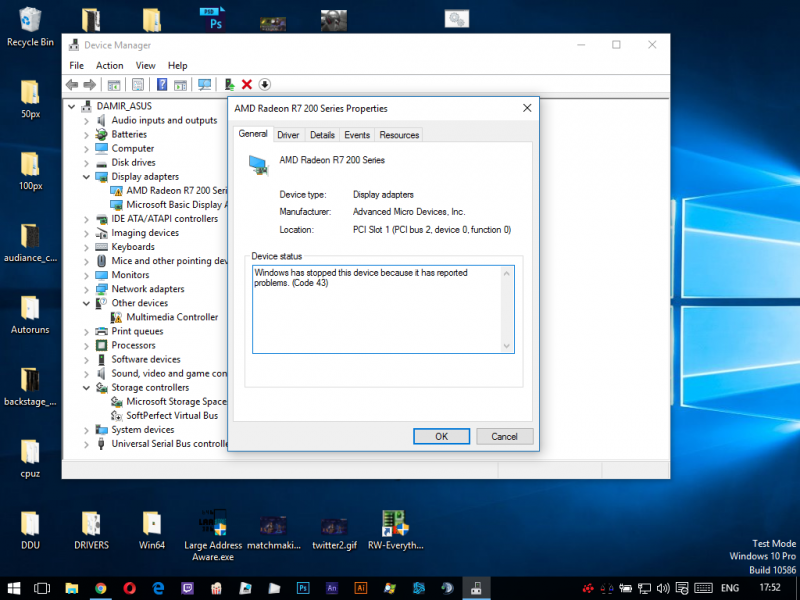Switch to the Events tab
The image size is (800, 600).
point(357,135)
